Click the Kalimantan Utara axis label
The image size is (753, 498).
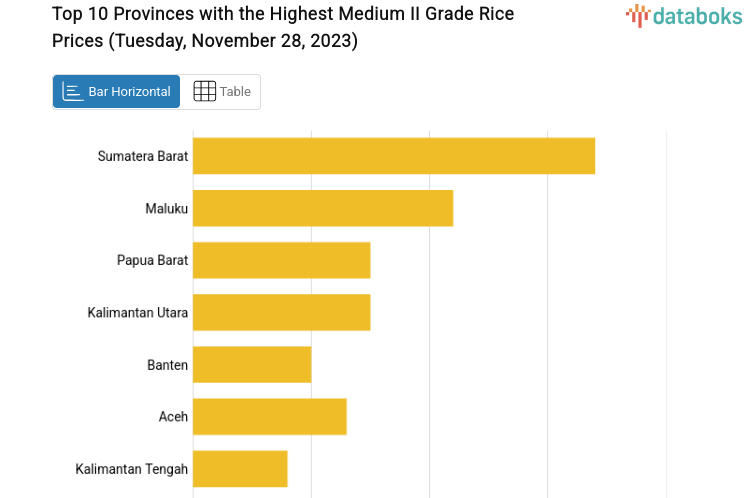point(138,313)
